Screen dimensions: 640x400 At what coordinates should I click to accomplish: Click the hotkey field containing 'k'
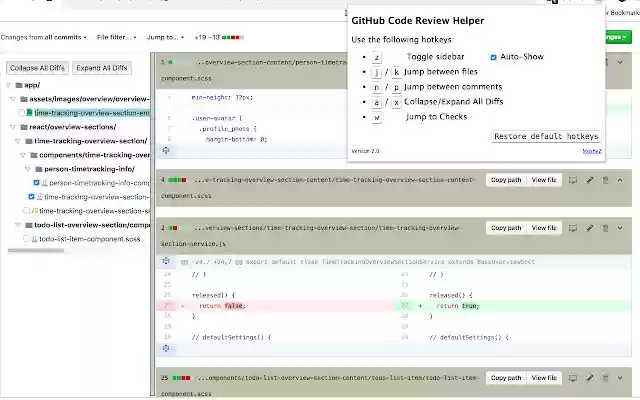click(x=396, y=72)
